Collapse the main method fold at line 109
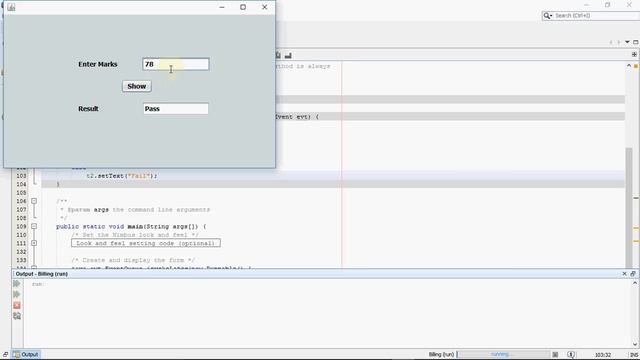 click(34, 226)
